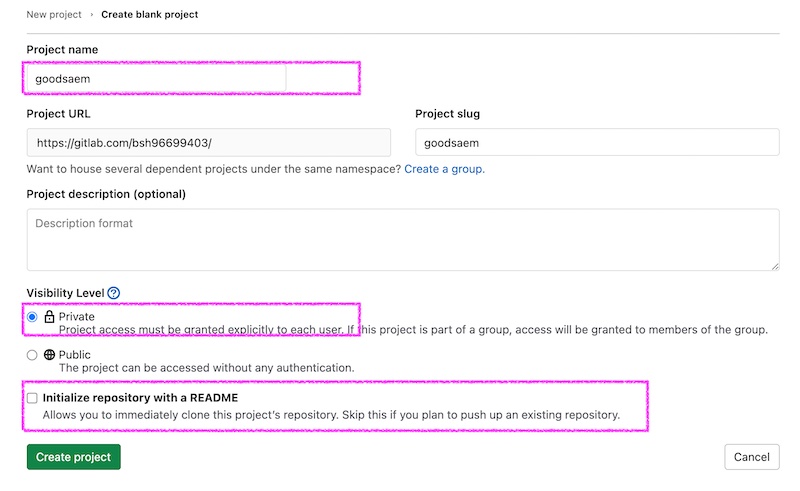
Task: Click the Private label text
Action: (x=77, y=316)
